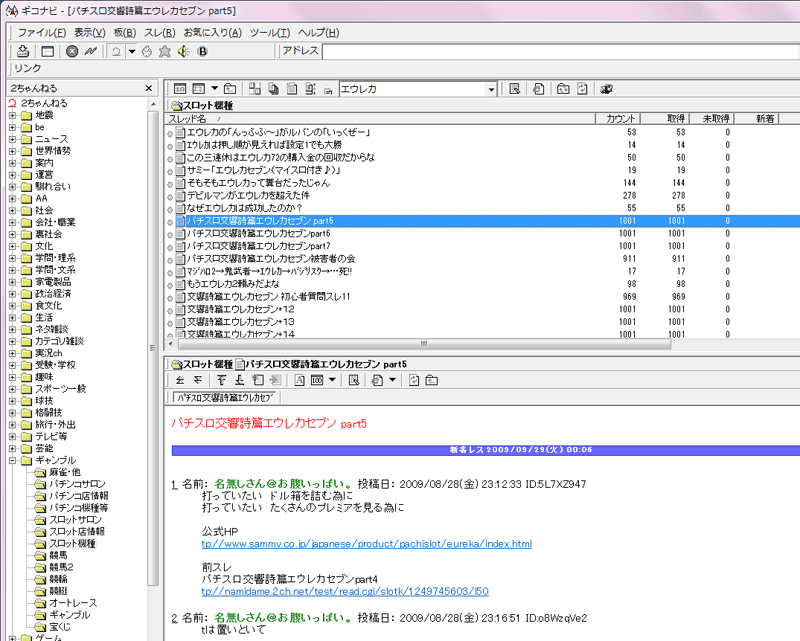
Task: Select thread なぜエウレカは成功したのか？
Action: click(x=244, y=208)
